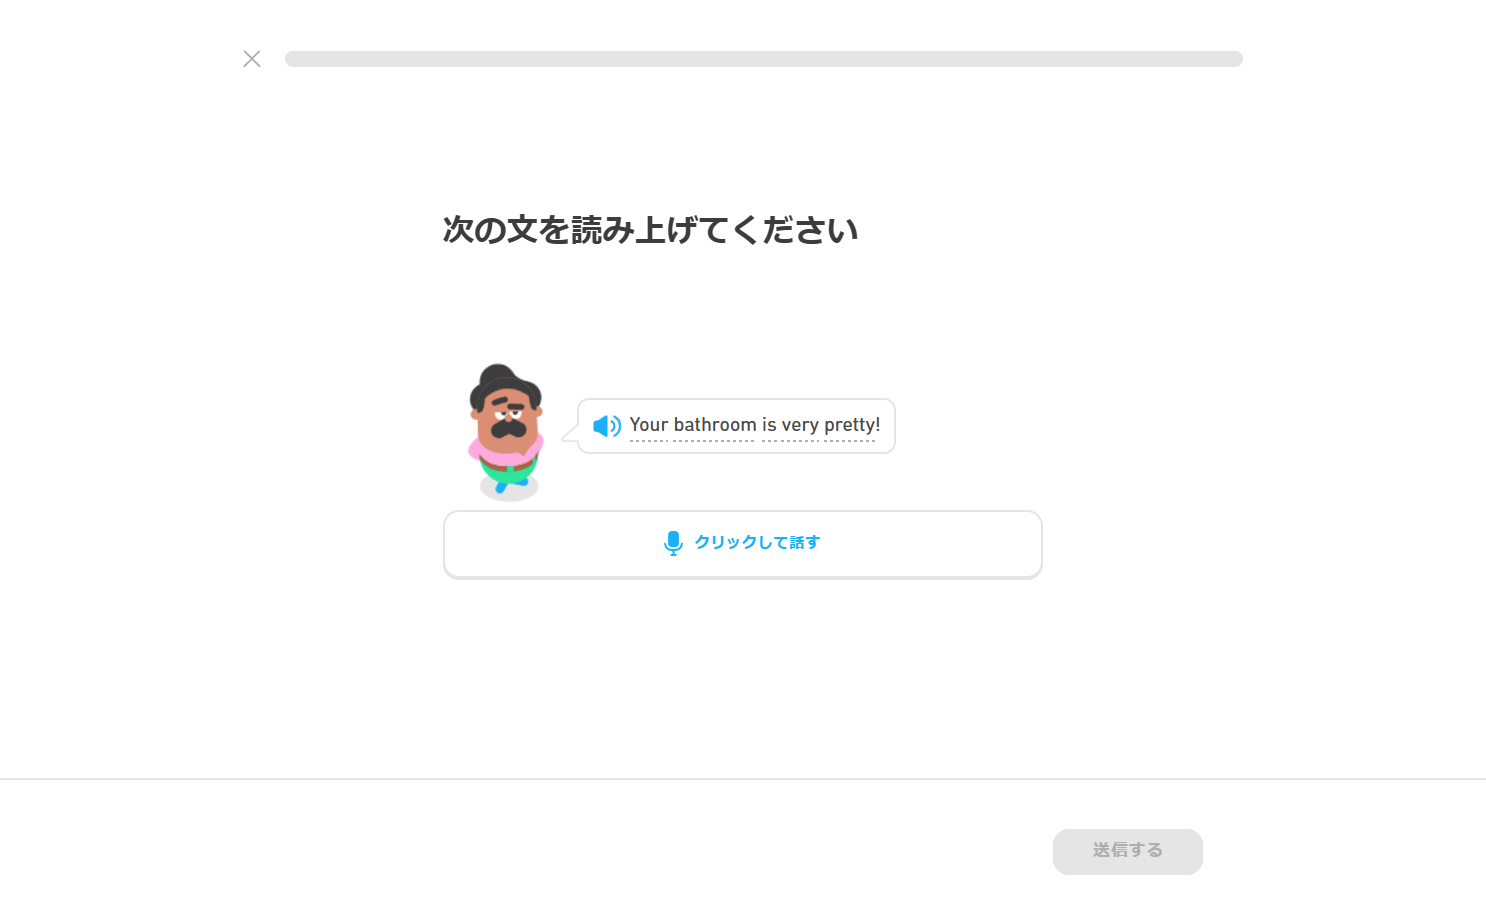The image size is (1486, 918).
Task: Click the クリックして話す text label
Action: point(757,543)
